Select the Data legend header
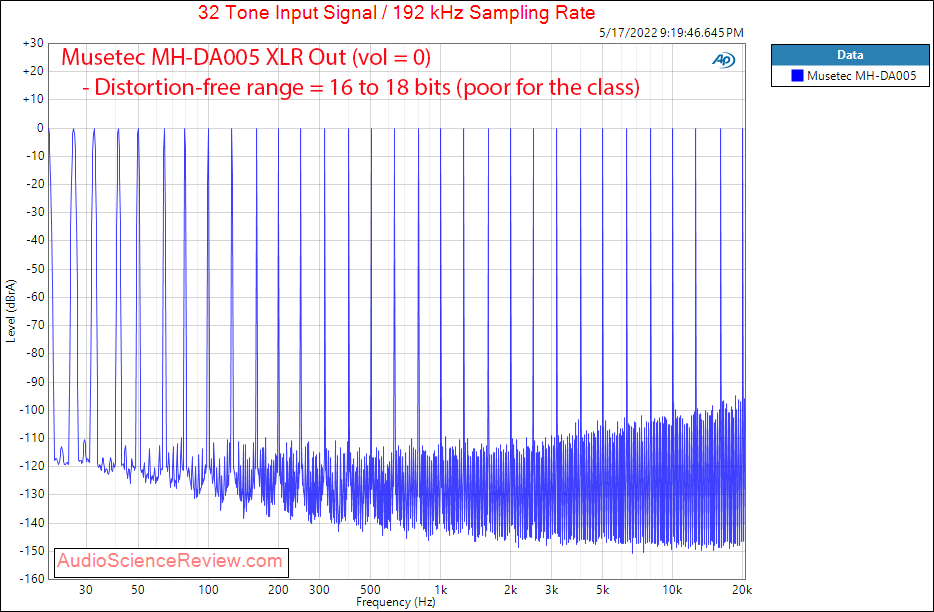 coord(850,55)
